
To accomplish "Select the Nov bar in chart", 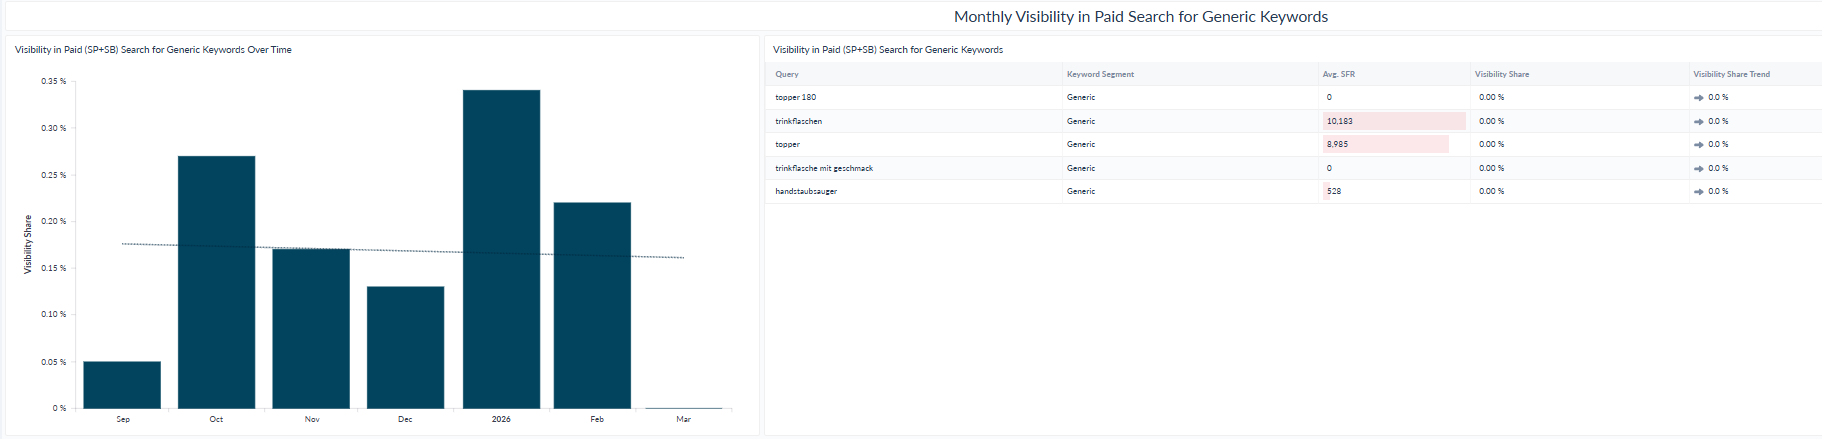I will click(311, 328).
